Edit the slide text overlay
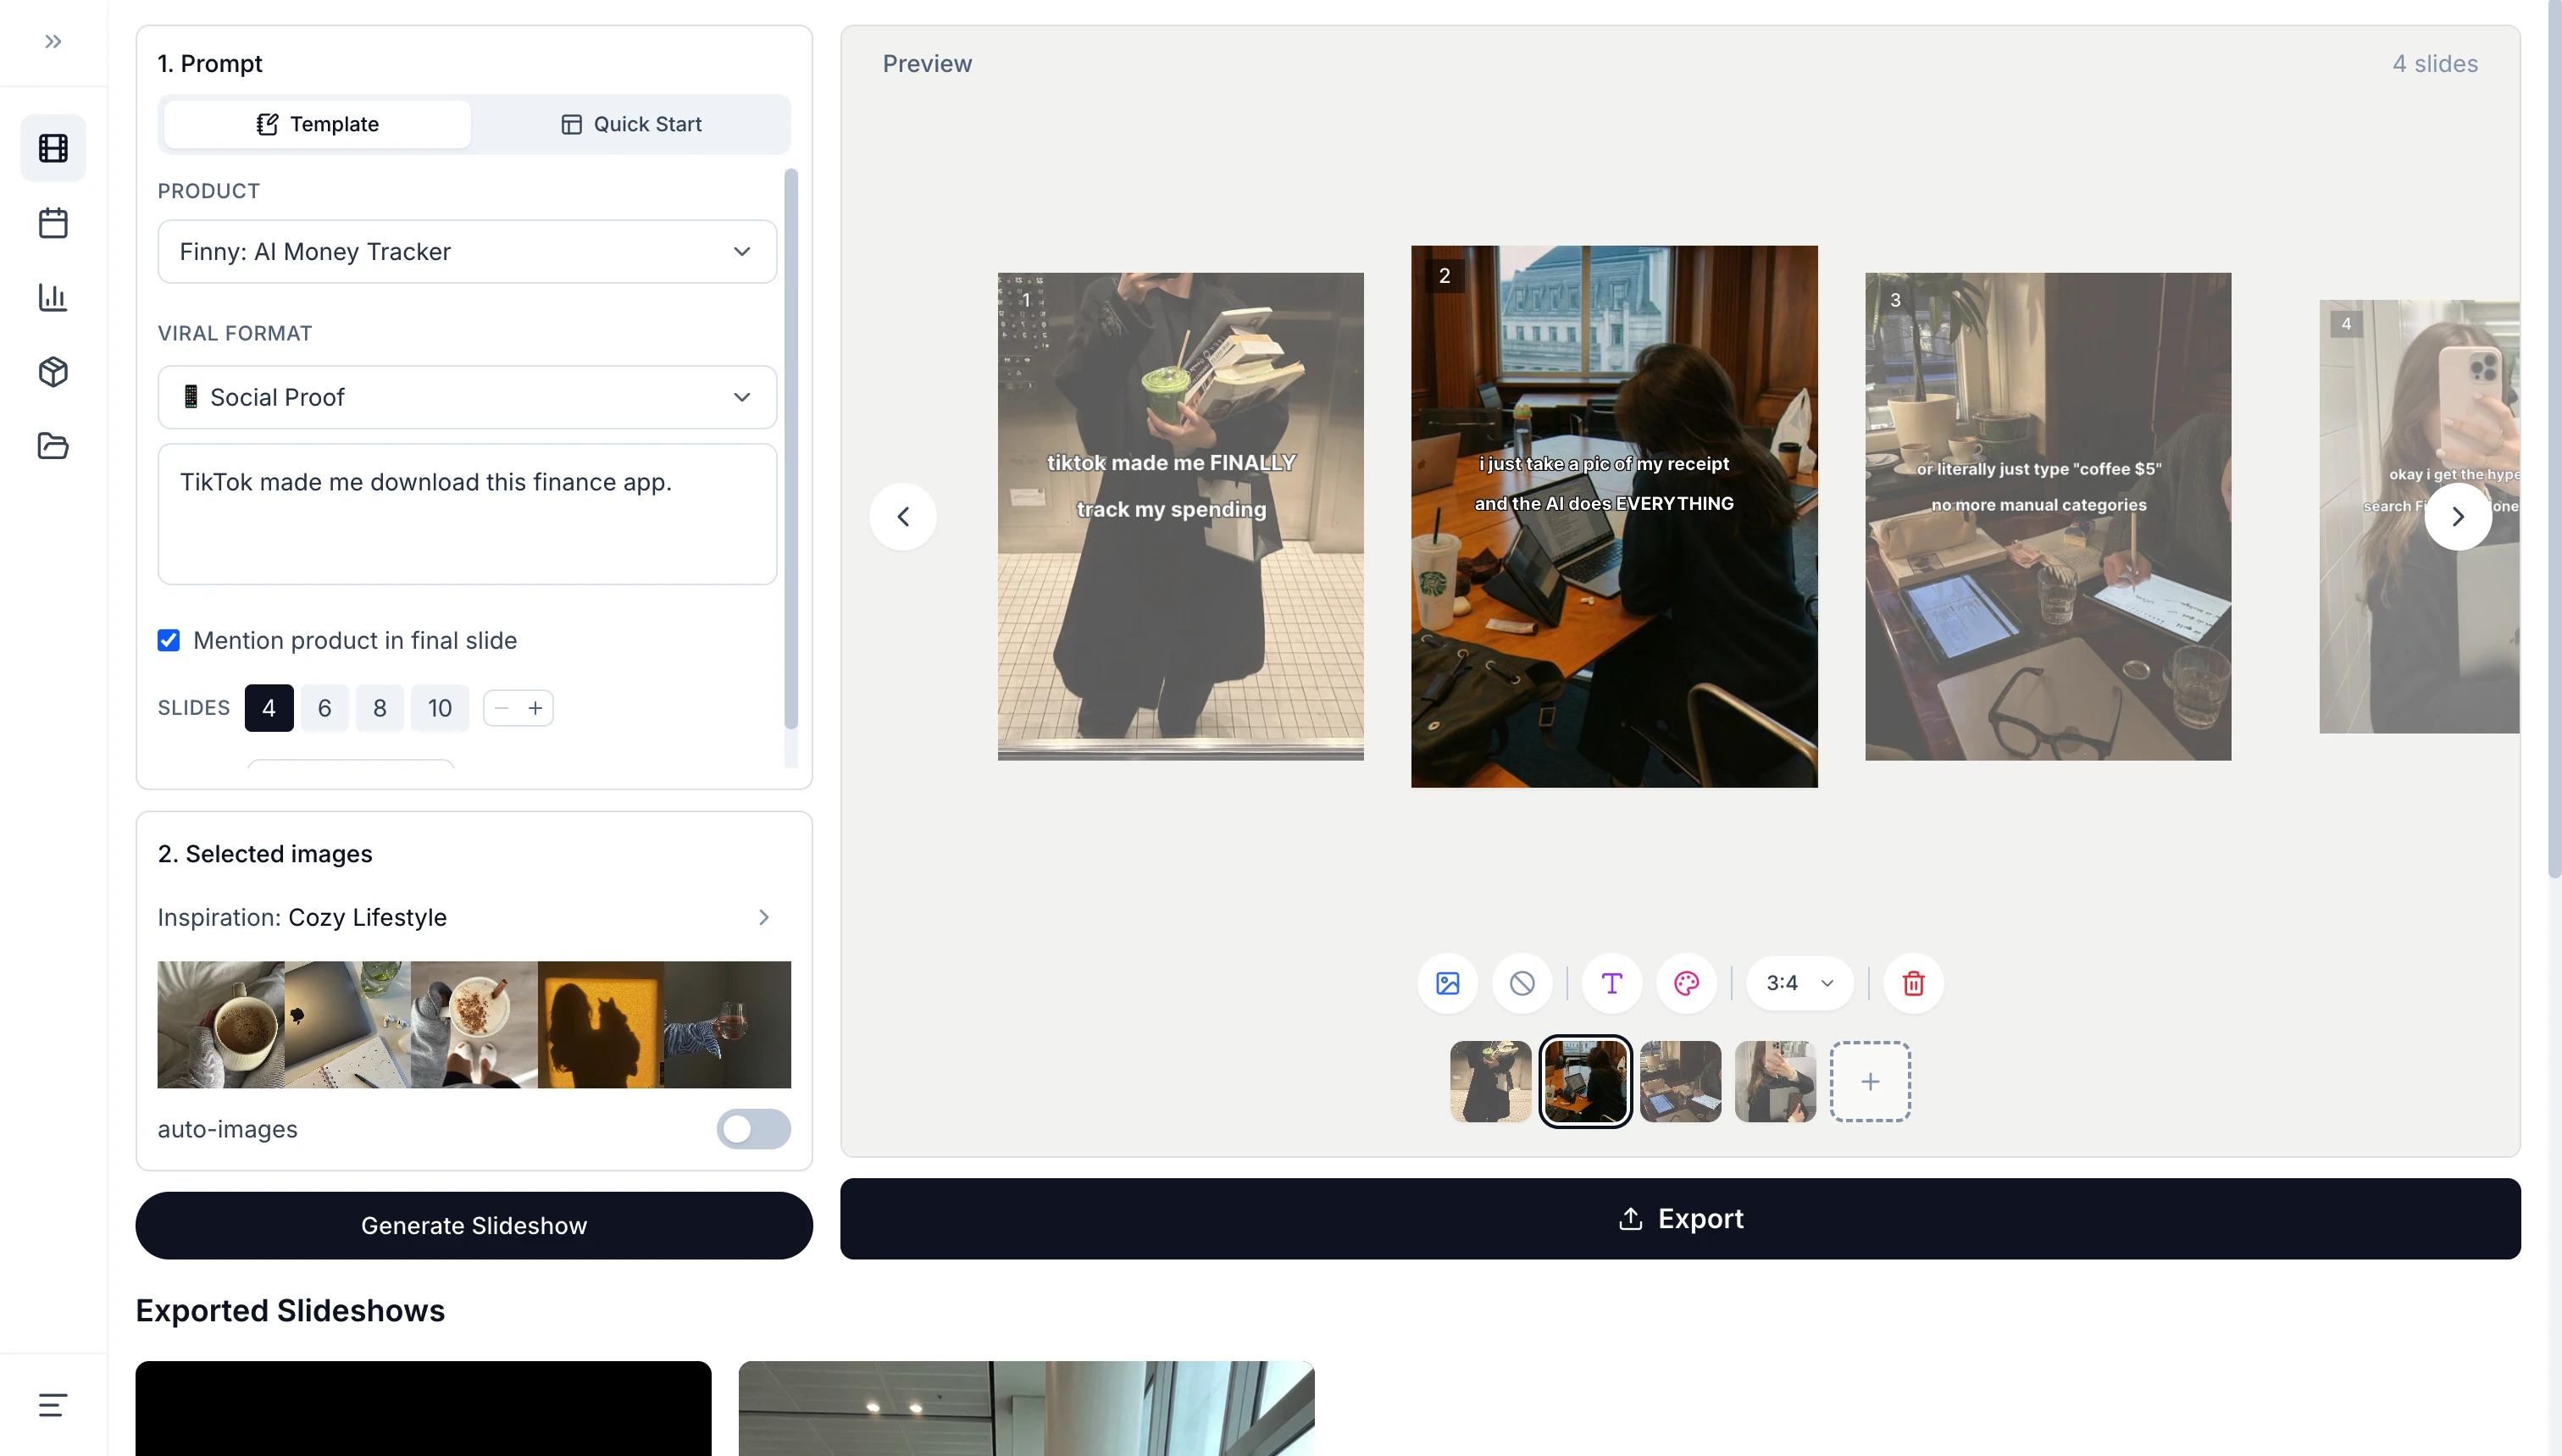The height and width of the screenshot is (1456, 2562). [x=1610, y=982]
